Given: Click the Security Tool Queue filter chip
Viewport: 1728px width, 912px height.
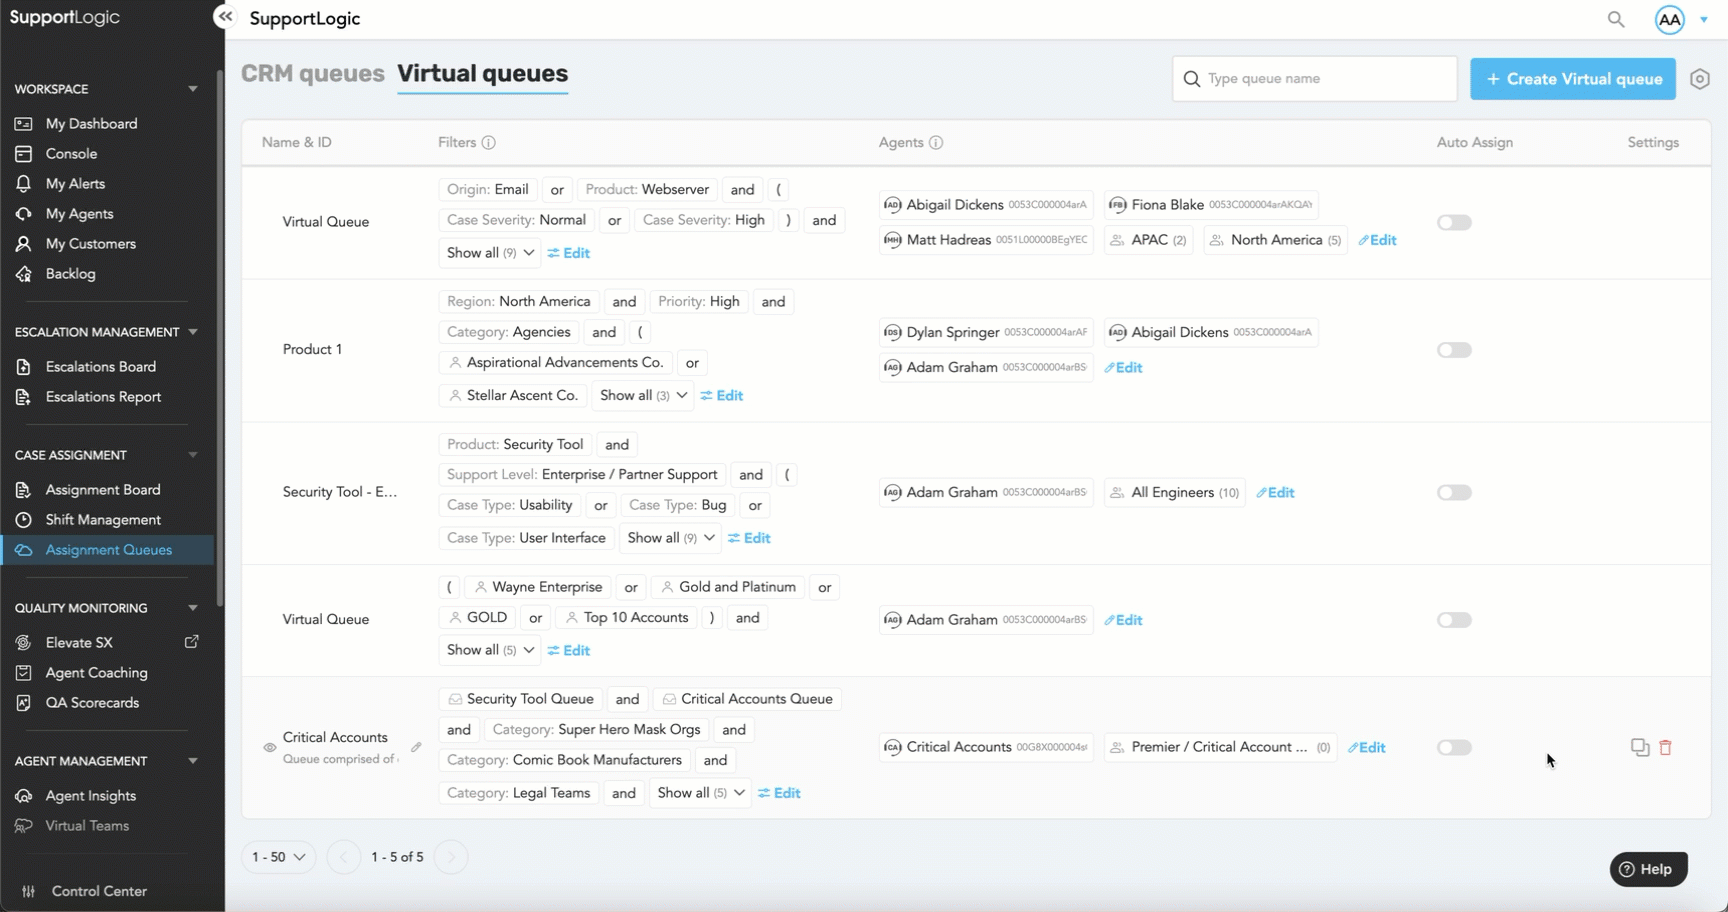Looking at the screenshot, I should [521, 699].
